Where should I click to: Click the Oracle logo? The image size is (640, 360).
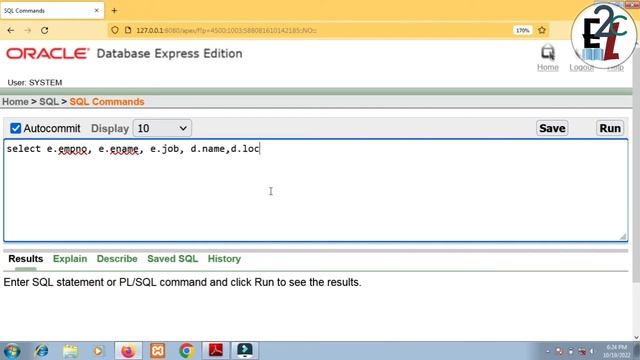[47, 53]
